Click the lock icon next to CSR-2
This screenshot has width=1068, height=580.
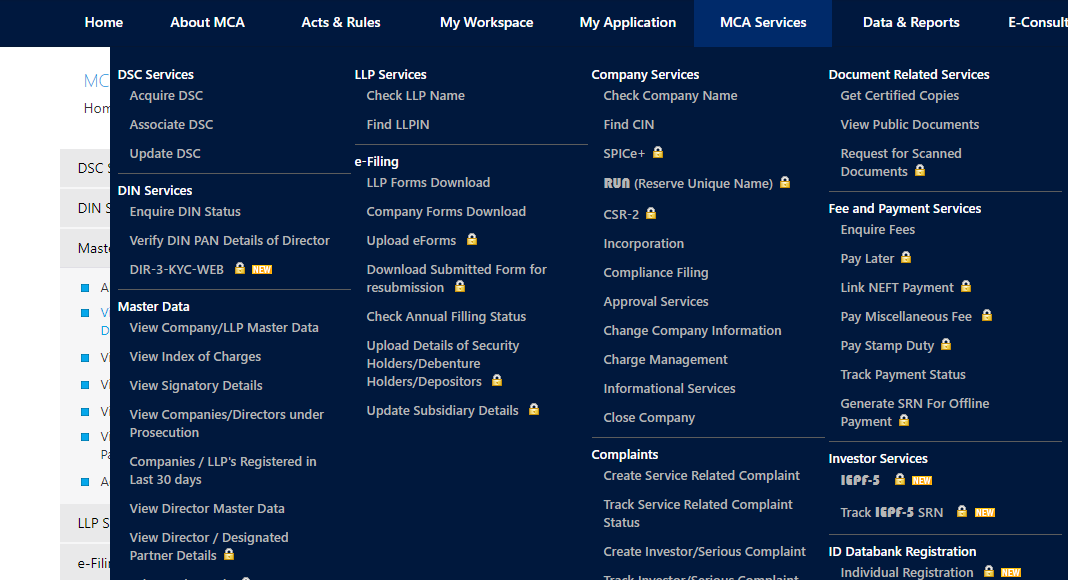[651, 214]
